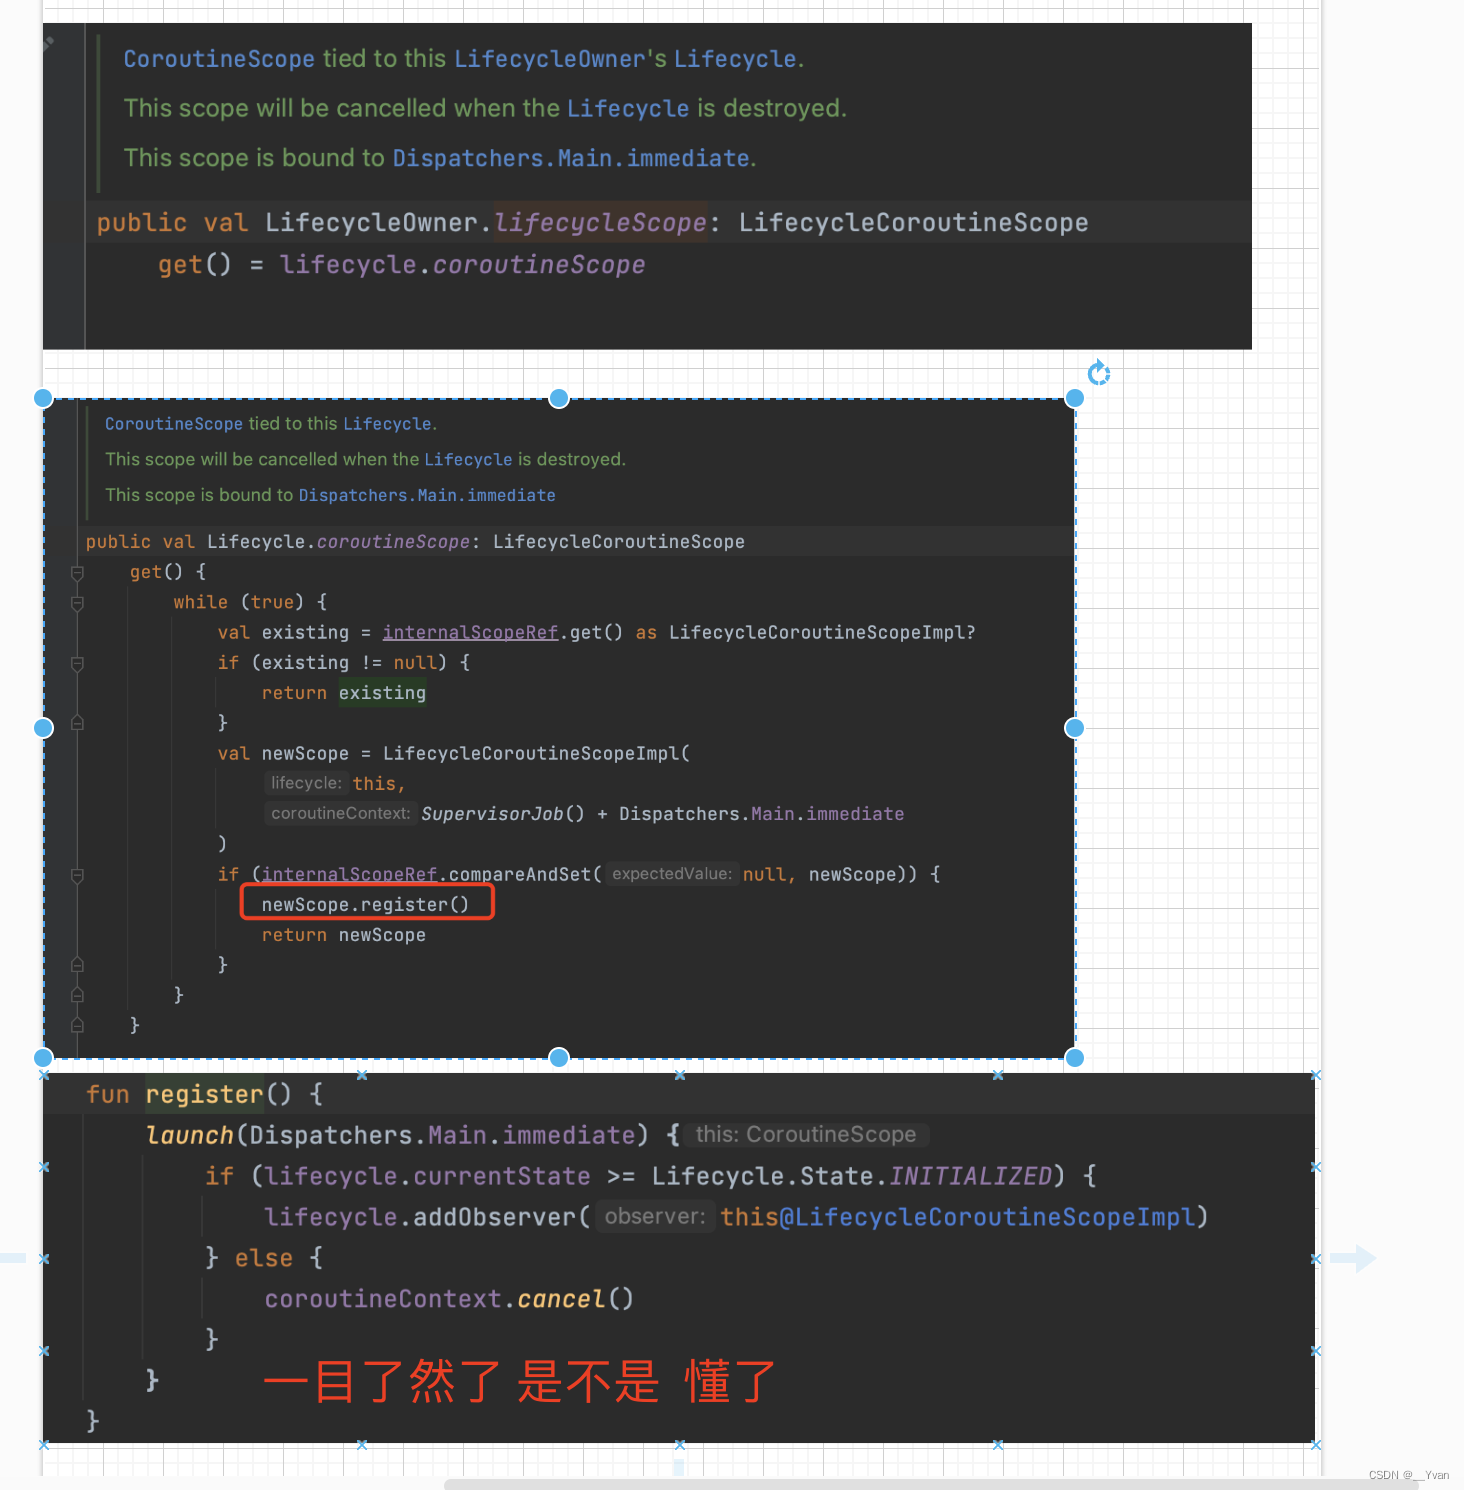Click left-edge middle connection point of register image
This screenshot has height=1490, width=1464.
tap(44, 1259)
